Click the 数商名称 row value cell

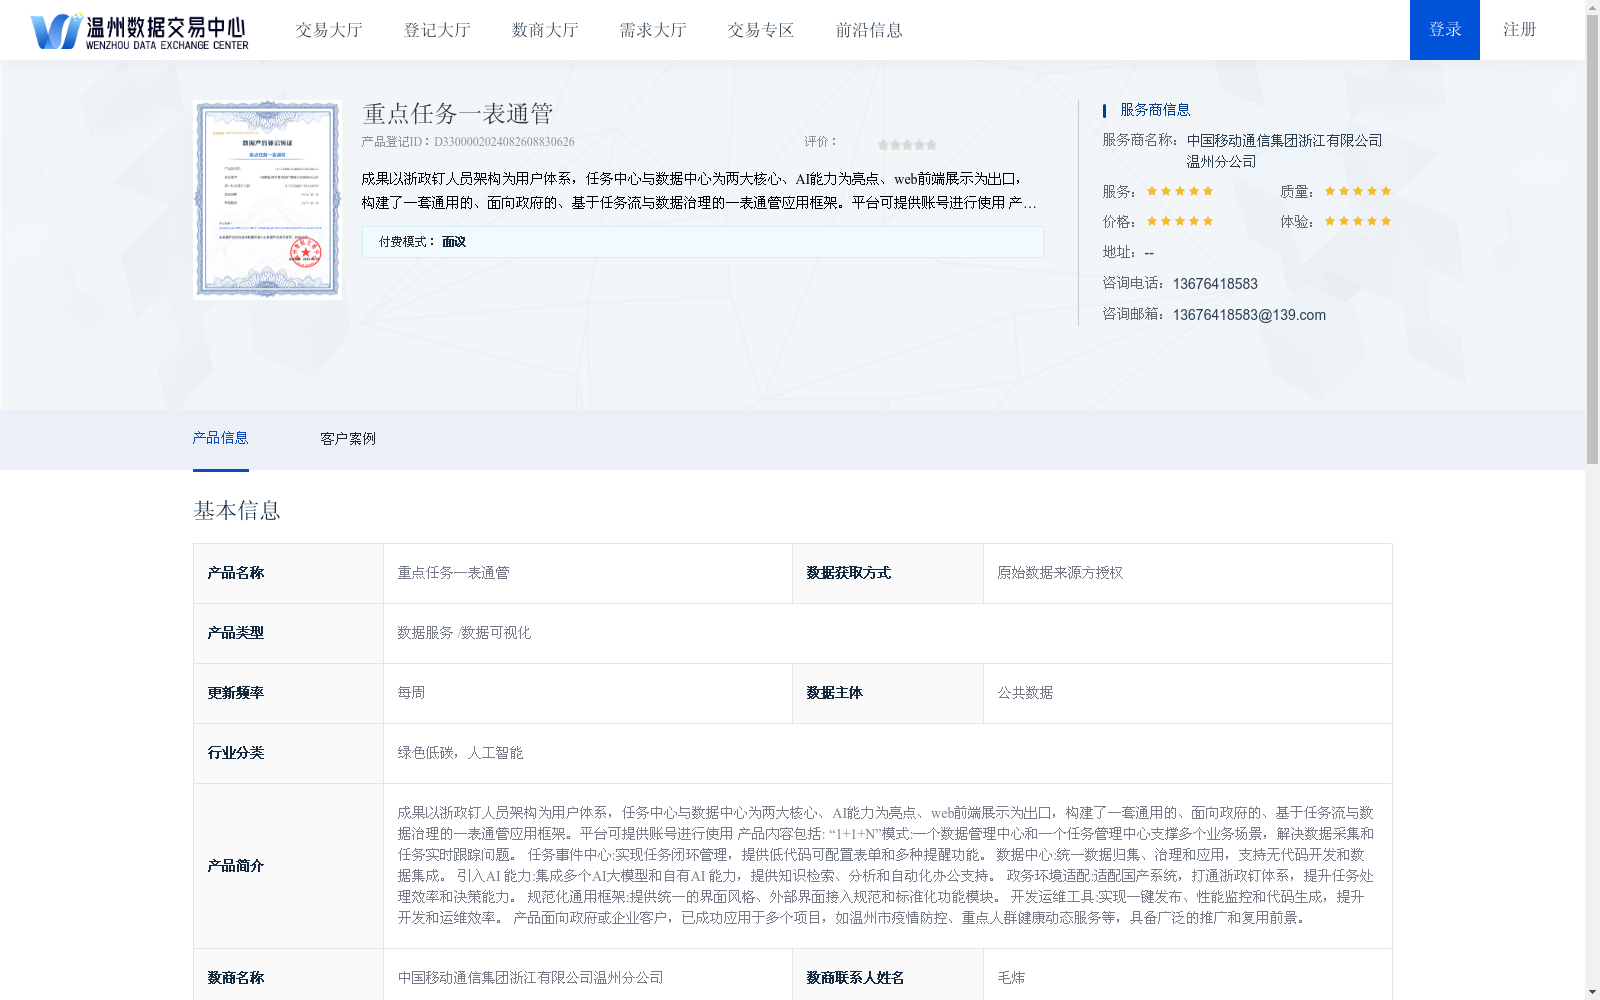pos(588,977)
